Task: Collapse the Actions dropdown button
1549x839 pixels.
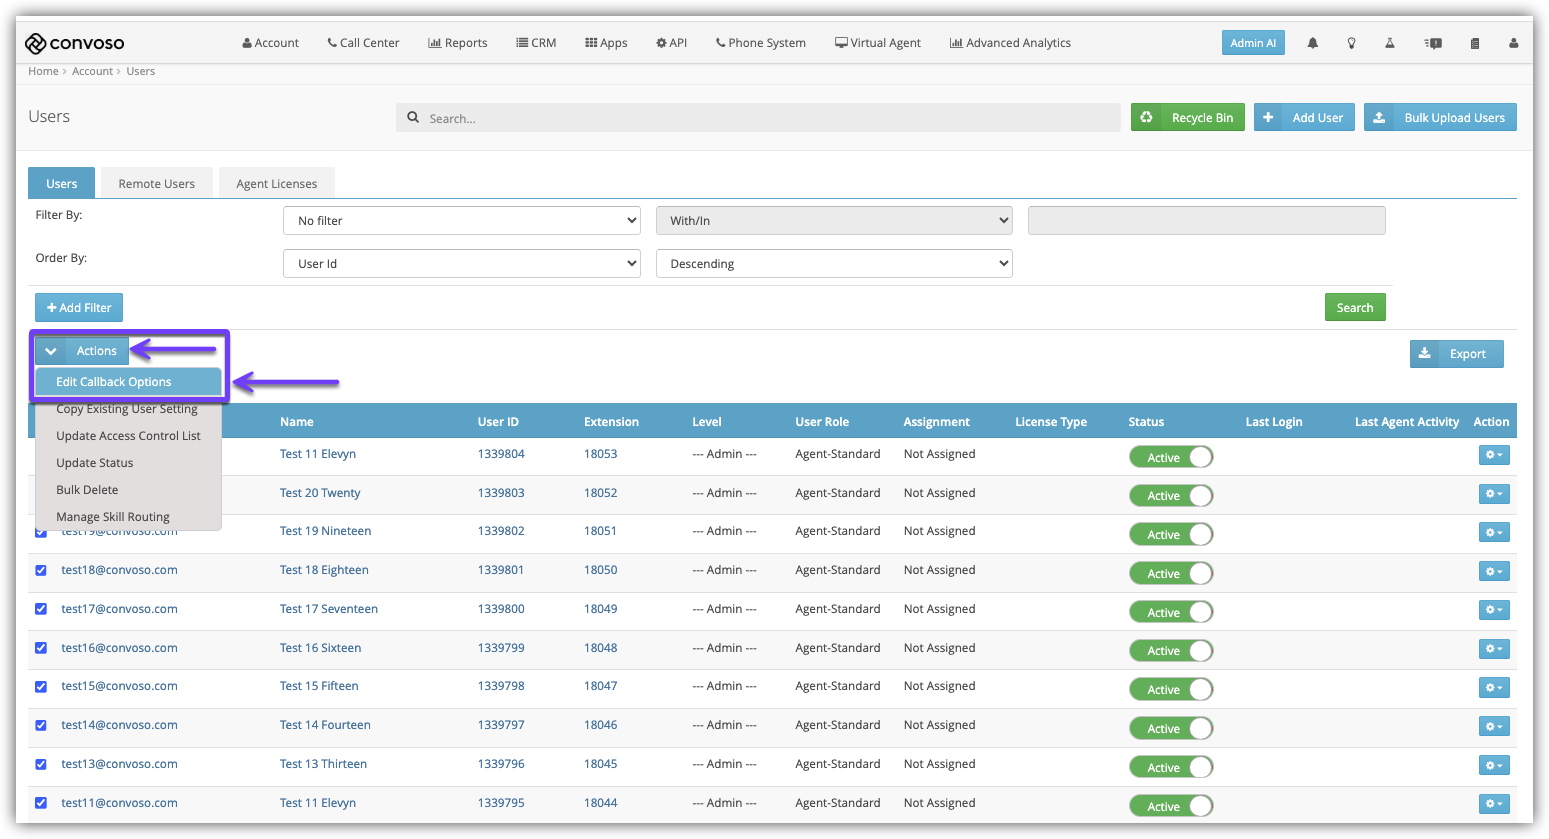Action: click(82, 351)
